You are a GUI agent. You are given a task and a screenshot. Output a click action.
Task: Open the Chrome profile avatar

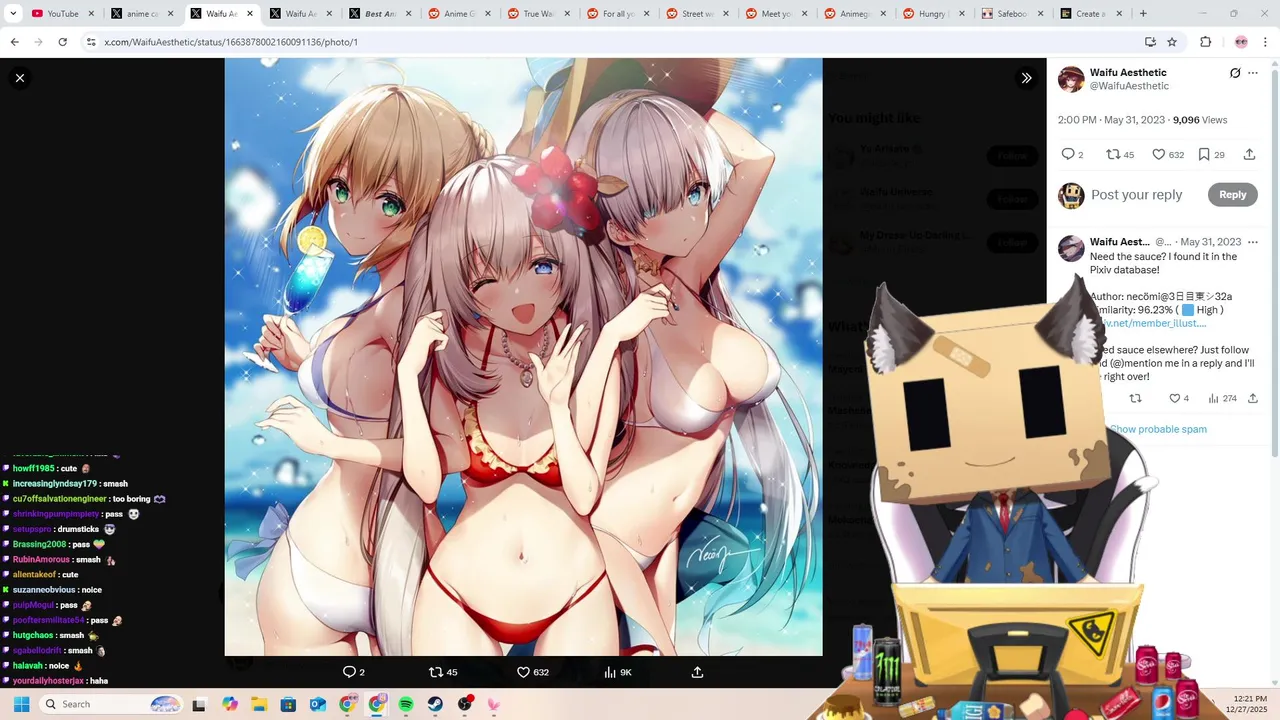pos(1241,42)
